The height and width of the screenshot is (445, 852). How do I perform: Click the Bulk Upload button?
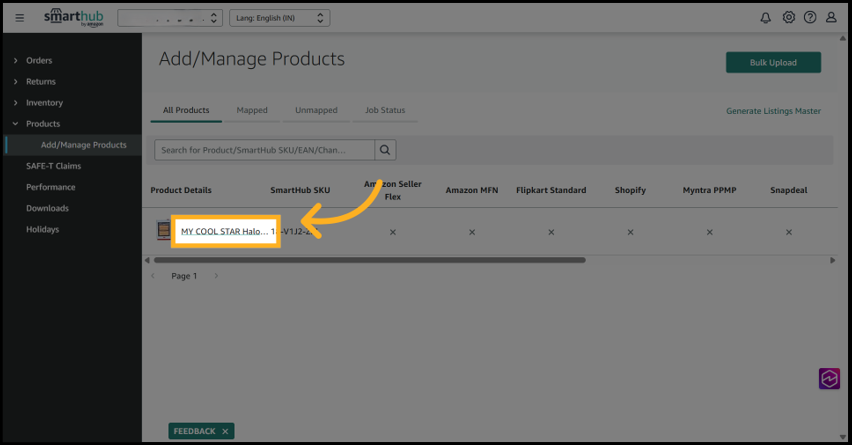pos(773,63)
